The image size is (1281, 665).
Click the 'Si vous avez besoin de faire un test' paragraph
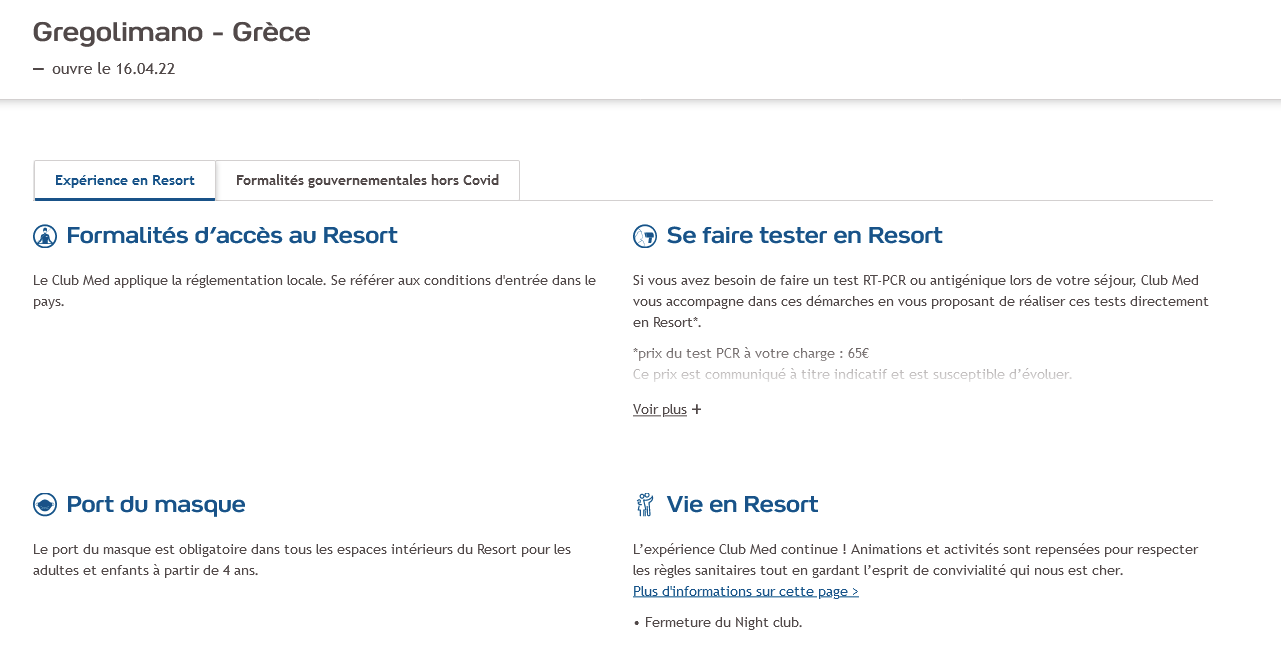pyautogui.click(x=921, y=301)
